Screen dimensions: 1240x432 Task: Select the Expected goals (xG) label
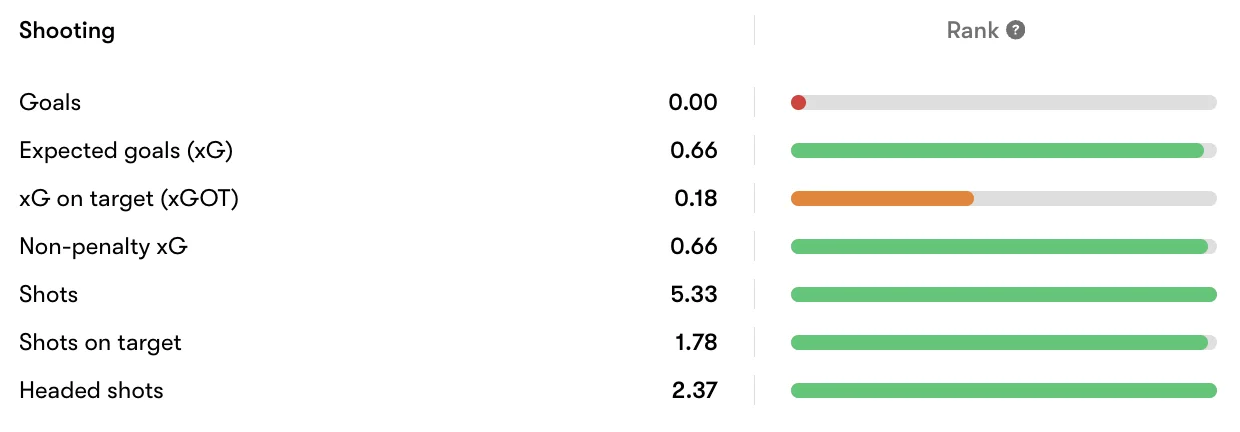[x=126, y=150]
